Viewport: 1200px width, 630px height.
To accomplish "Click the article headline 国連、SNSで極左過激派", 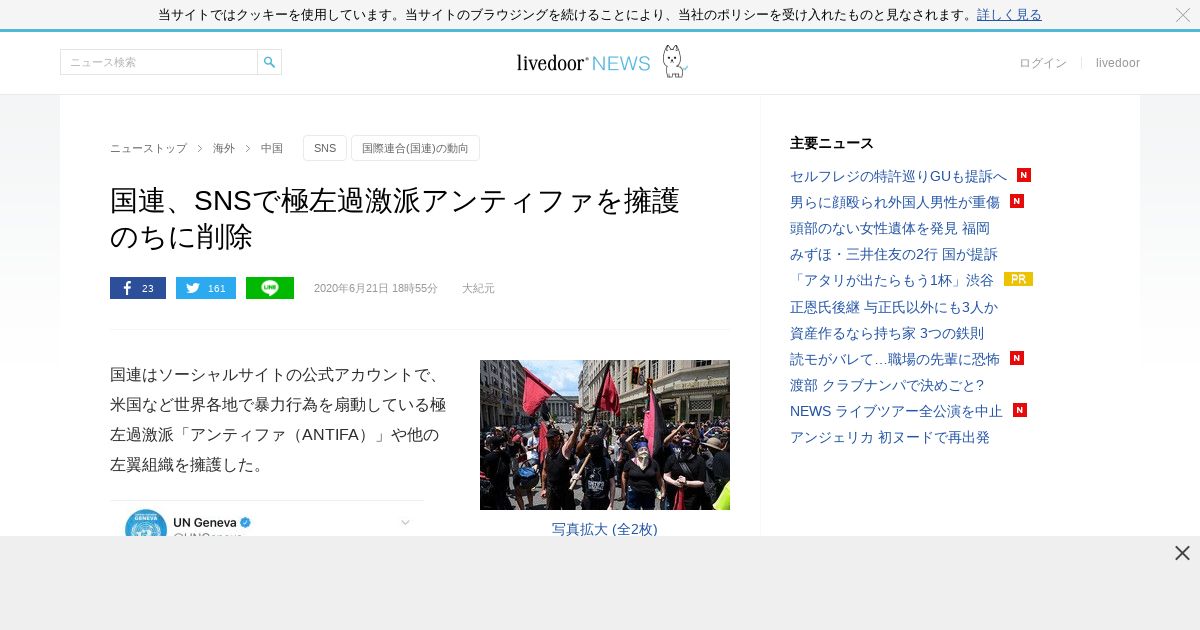I will 395,219.
